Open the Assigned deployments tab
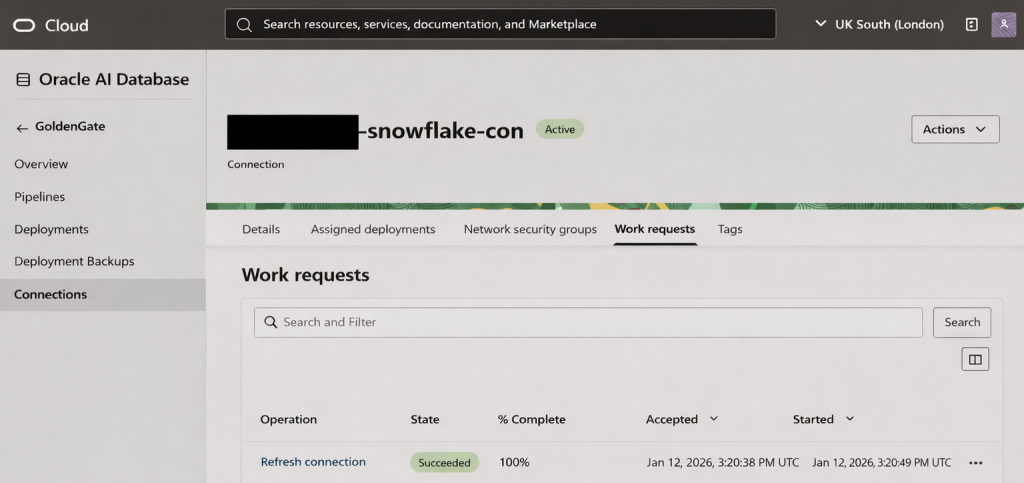 373,229
